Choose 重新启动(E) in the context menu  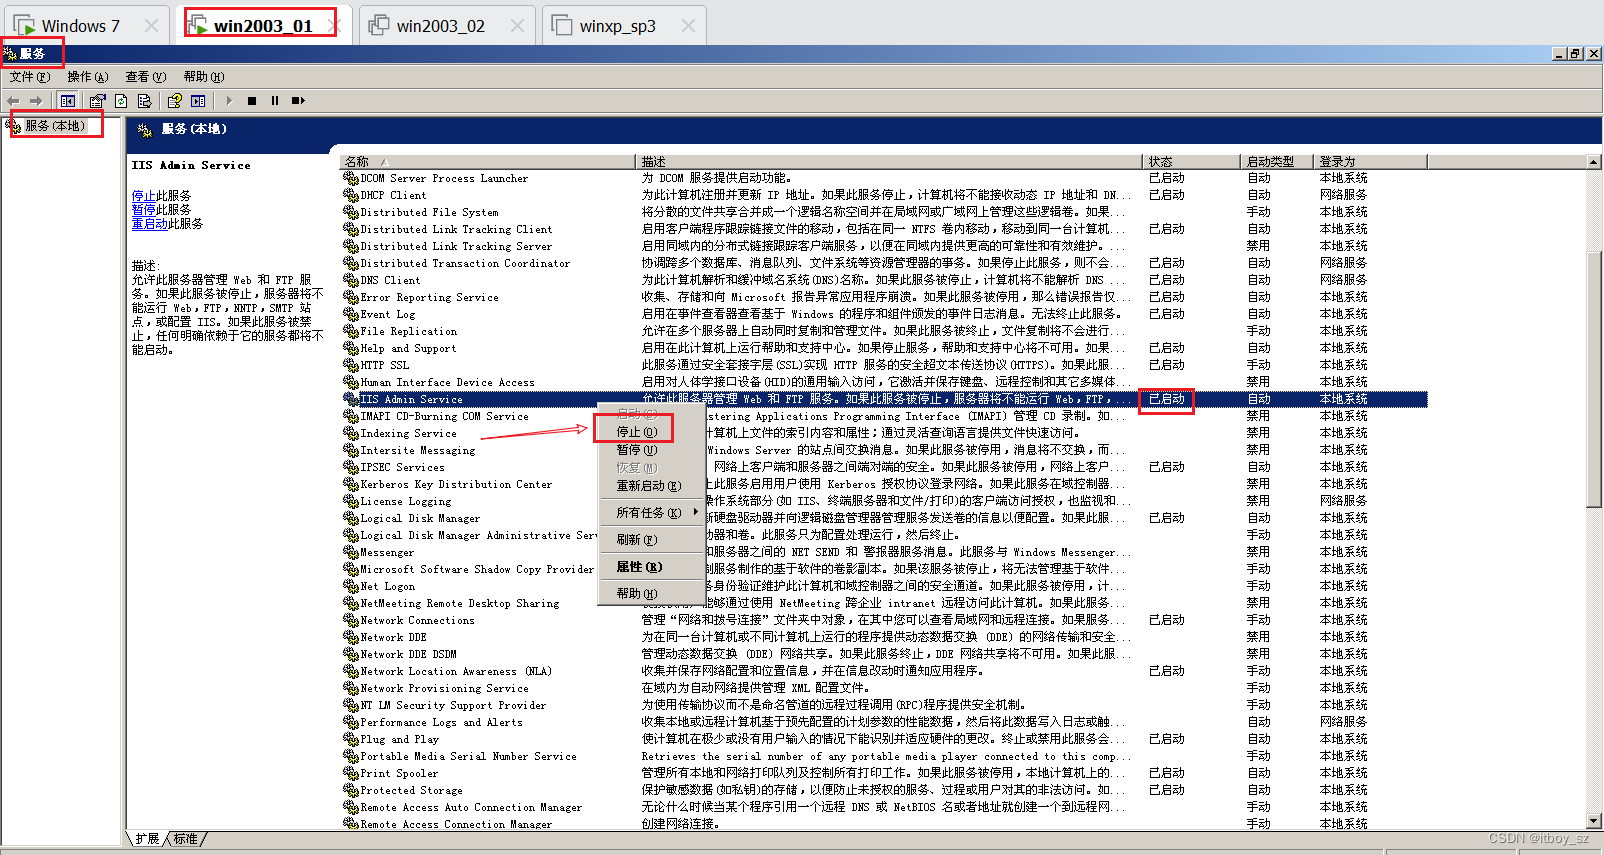(651, 486)
